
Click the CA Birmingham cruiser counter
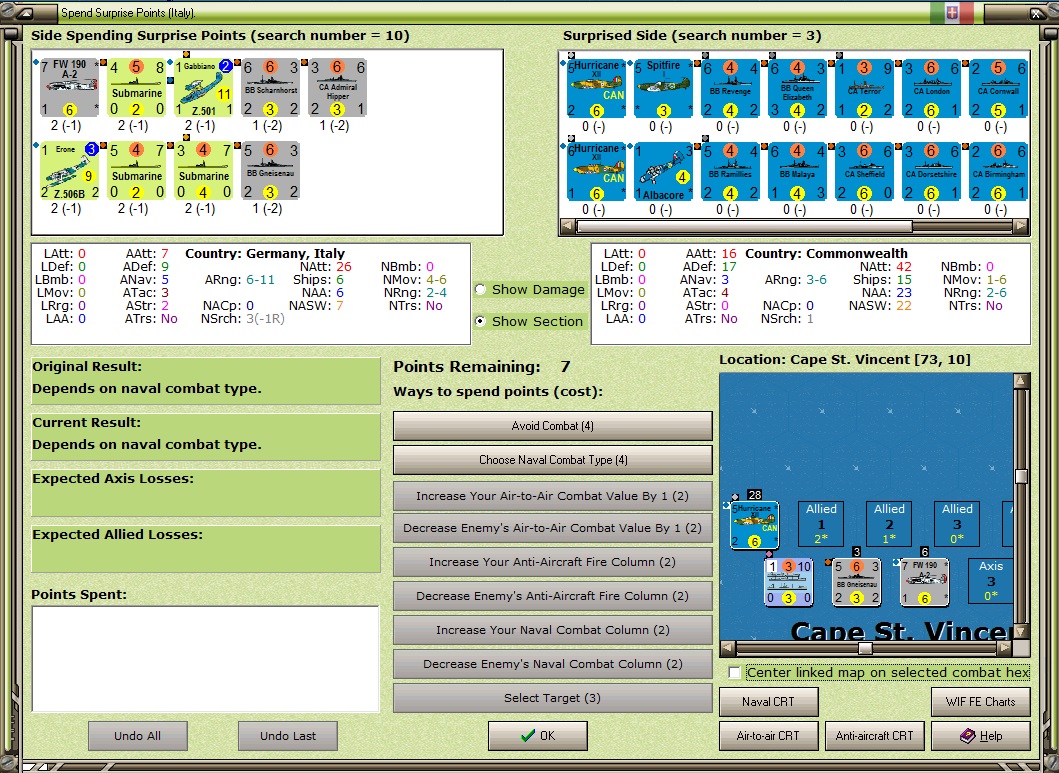998,171
